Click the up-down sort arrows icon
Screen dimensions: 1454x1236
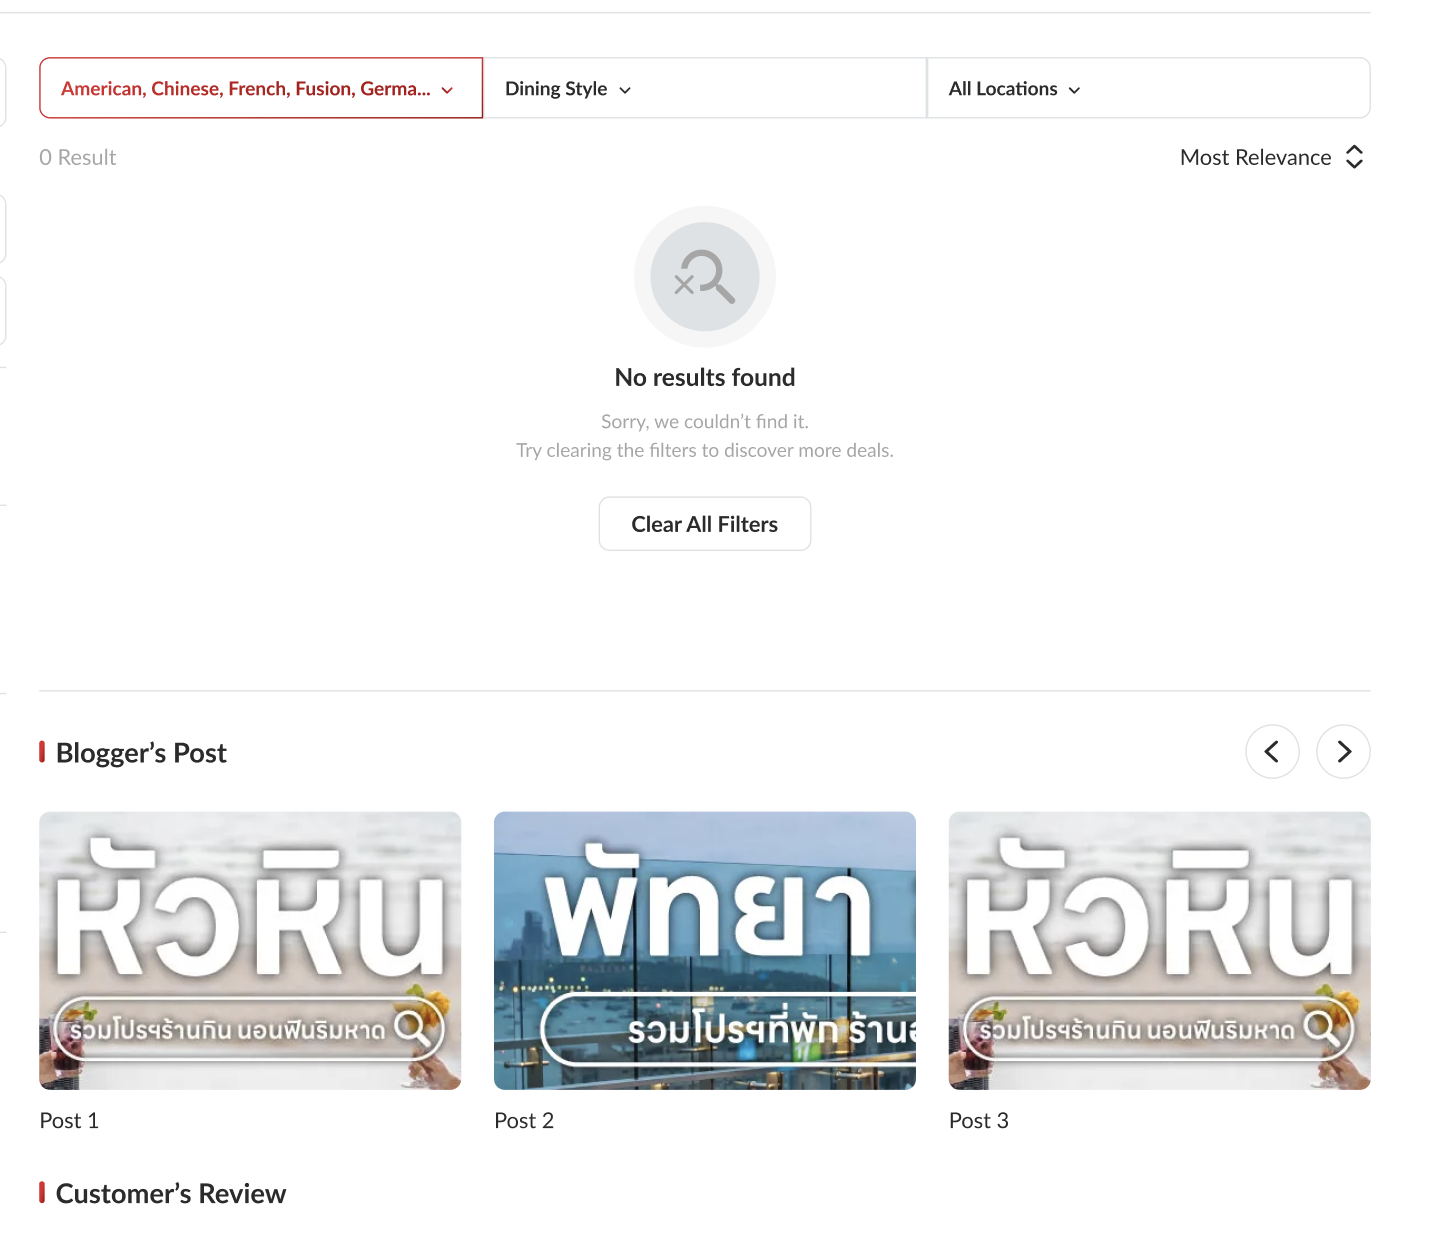1354,157
